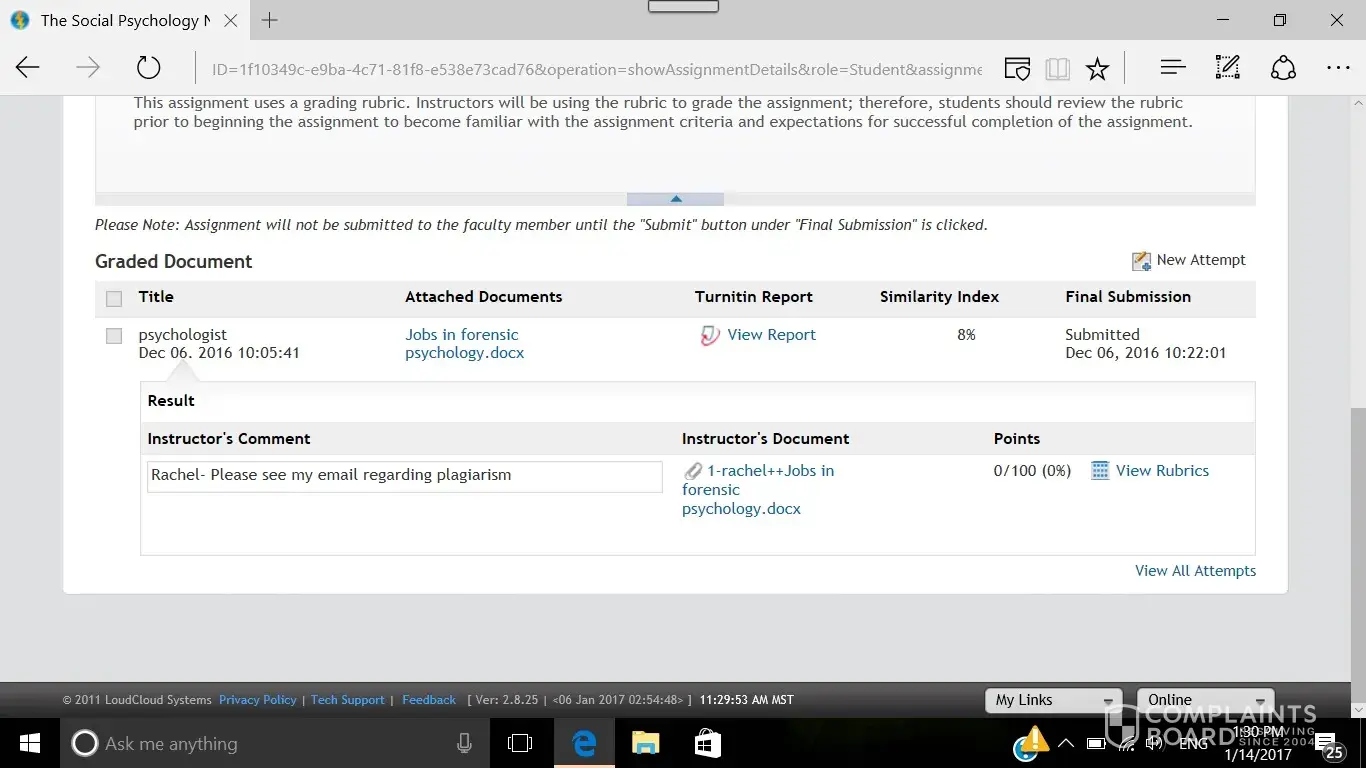Image resolution: width=1366 pixels, height=768 pixels.
Task: Click the View Rubrics grid icon
Action: click(x=1100, y=471)
